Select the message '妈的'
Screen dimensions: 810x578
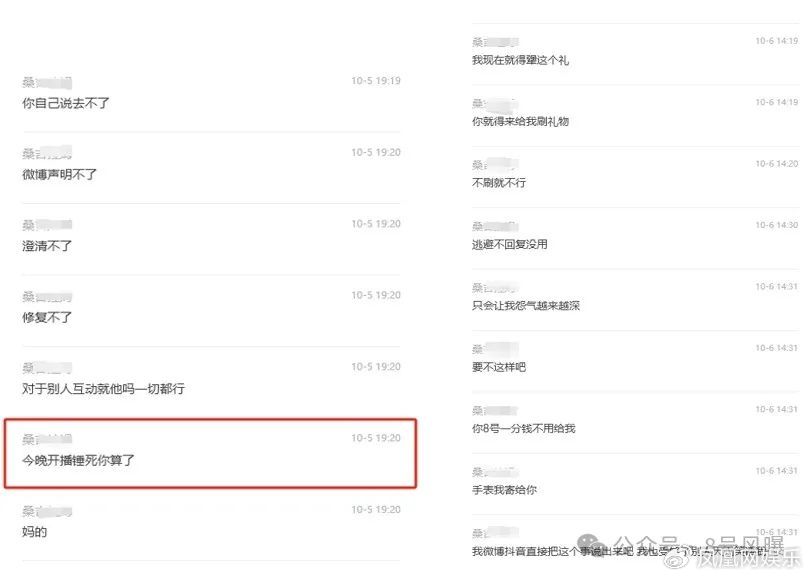35,532
